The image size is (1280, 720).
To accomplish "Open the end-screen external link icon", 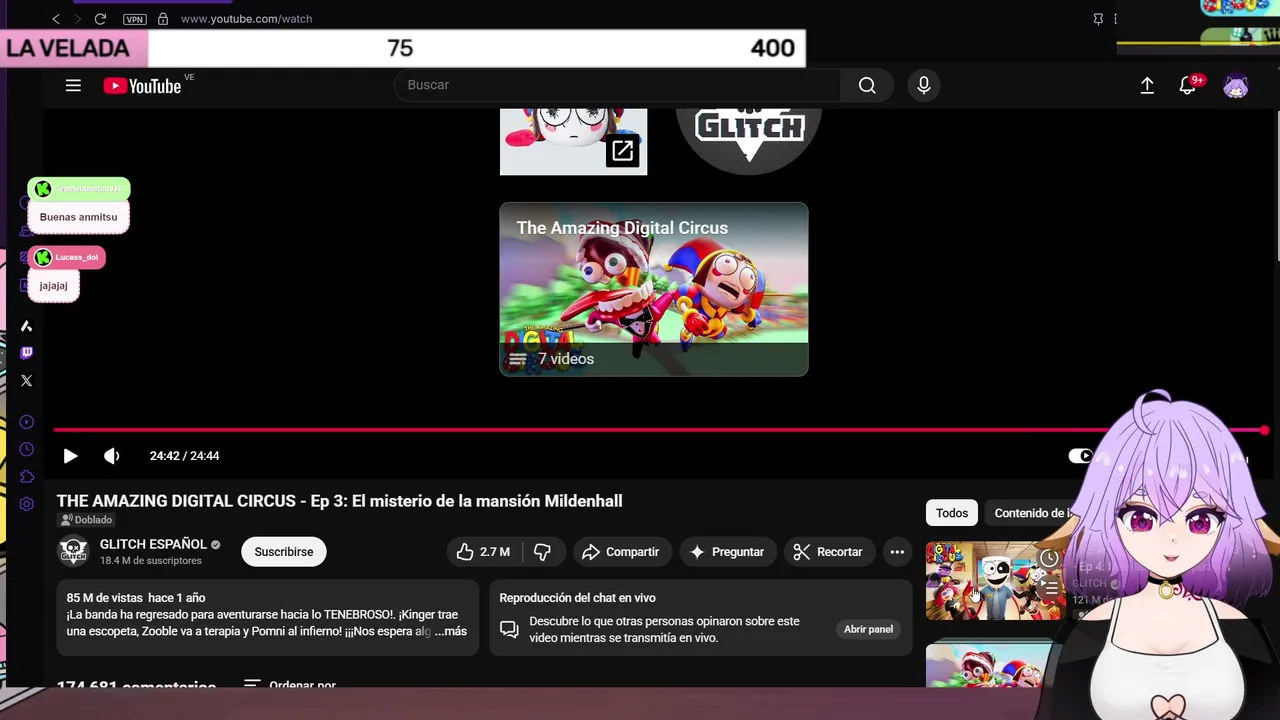I will 622,151.
